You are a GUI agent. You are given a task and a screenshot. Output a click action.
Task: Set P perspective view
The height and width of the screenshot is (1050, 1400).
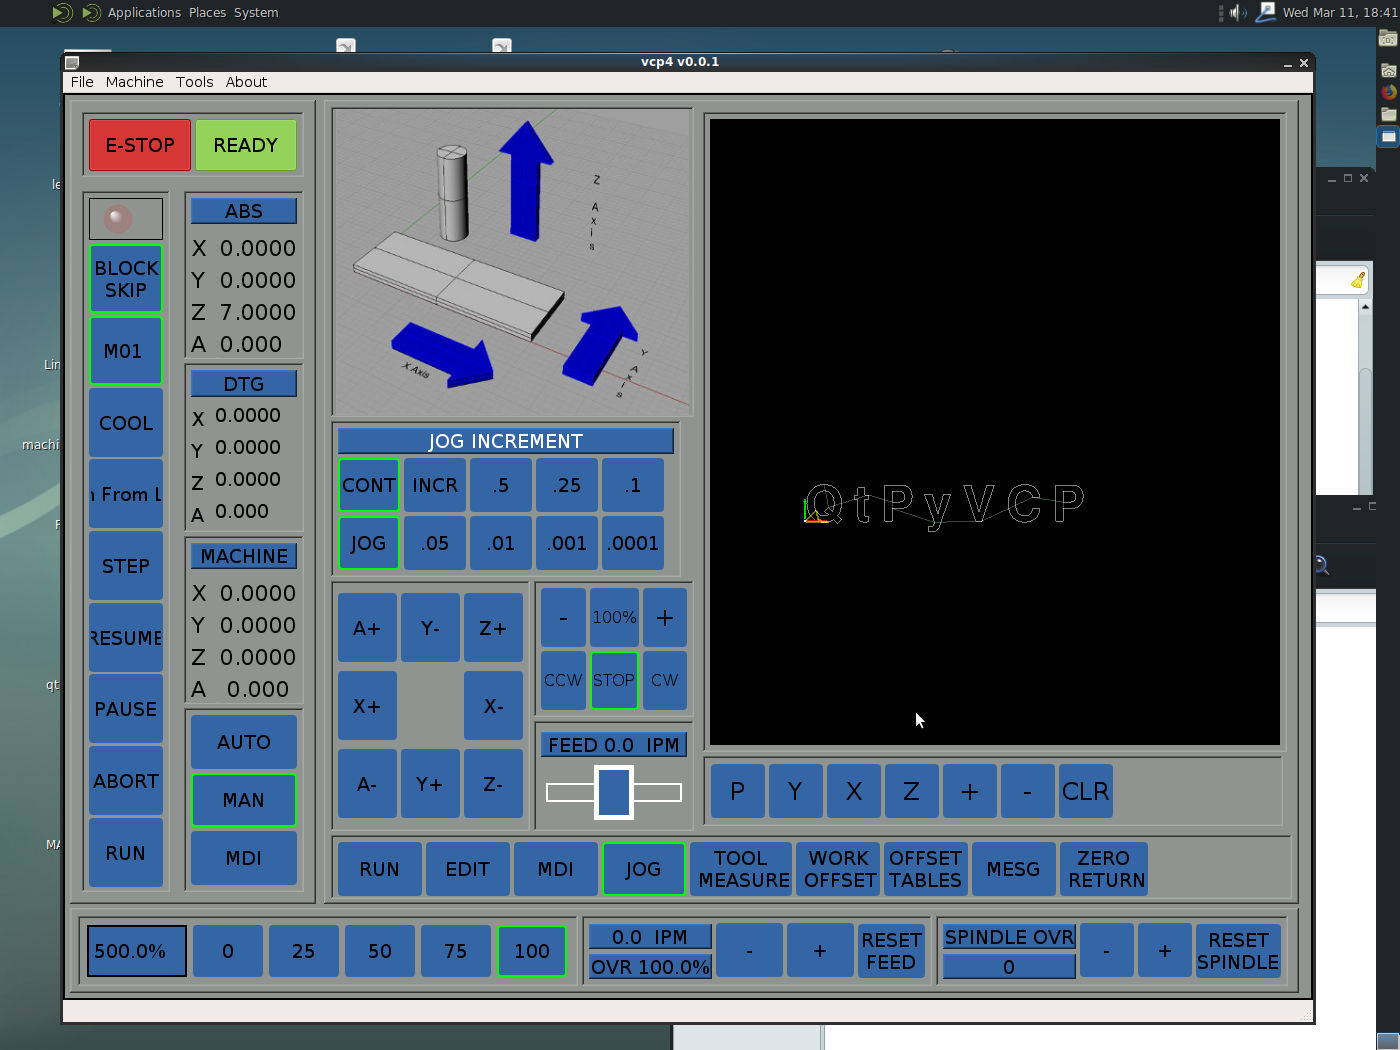738,792
